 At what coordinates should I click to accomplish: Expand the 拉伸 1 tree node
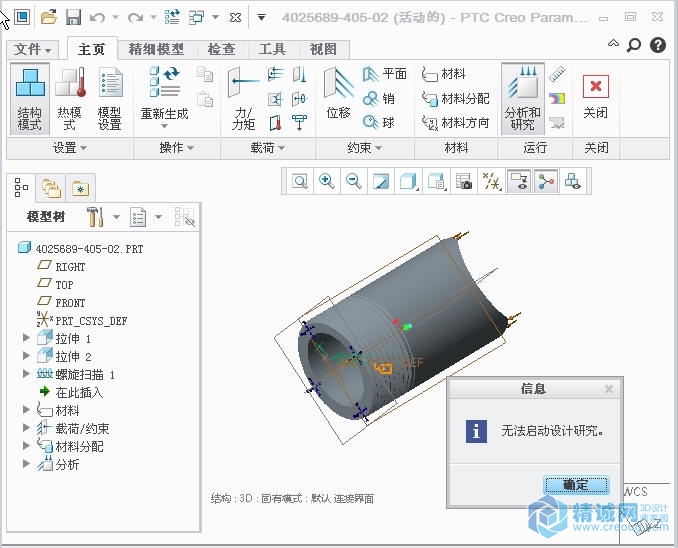point(26,338)
